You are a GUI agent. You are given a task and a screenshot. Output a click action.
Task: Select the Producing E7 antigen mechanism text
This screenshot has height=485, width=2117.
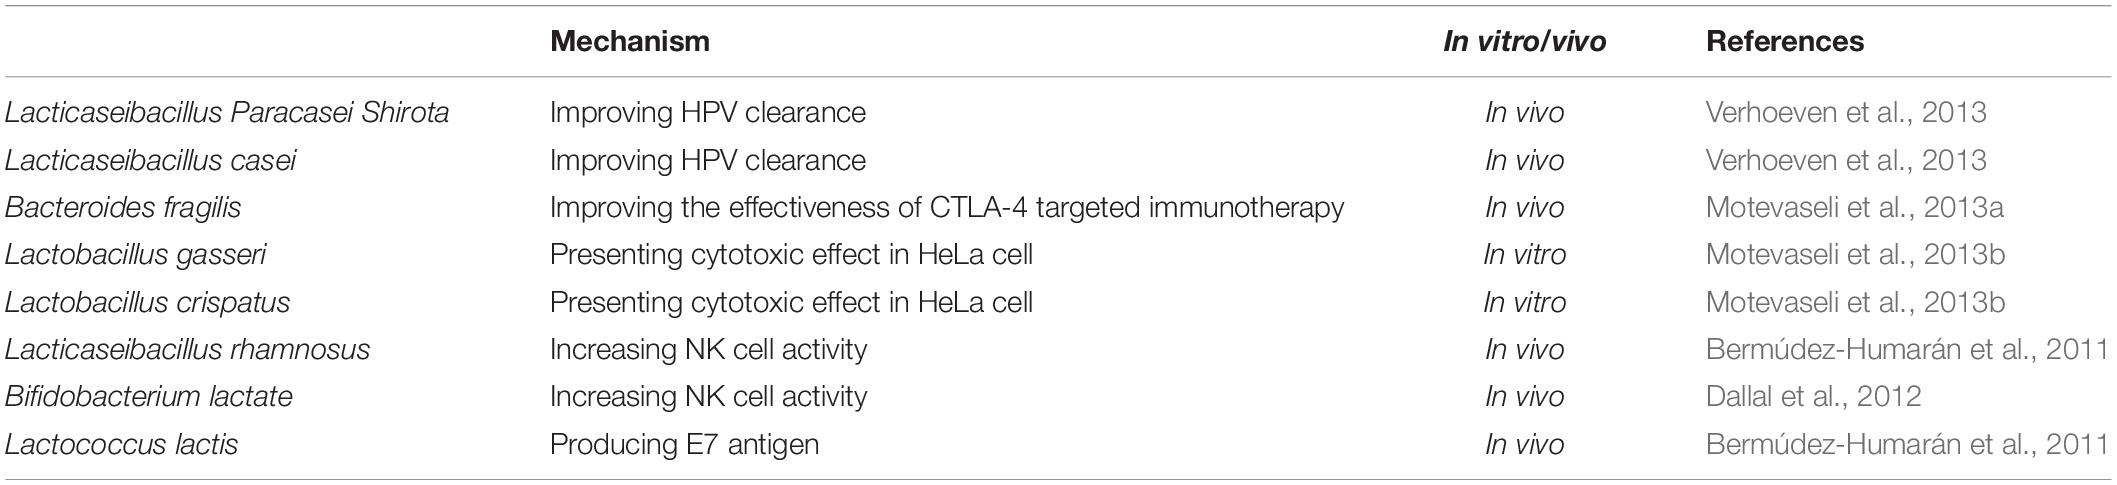685,444
